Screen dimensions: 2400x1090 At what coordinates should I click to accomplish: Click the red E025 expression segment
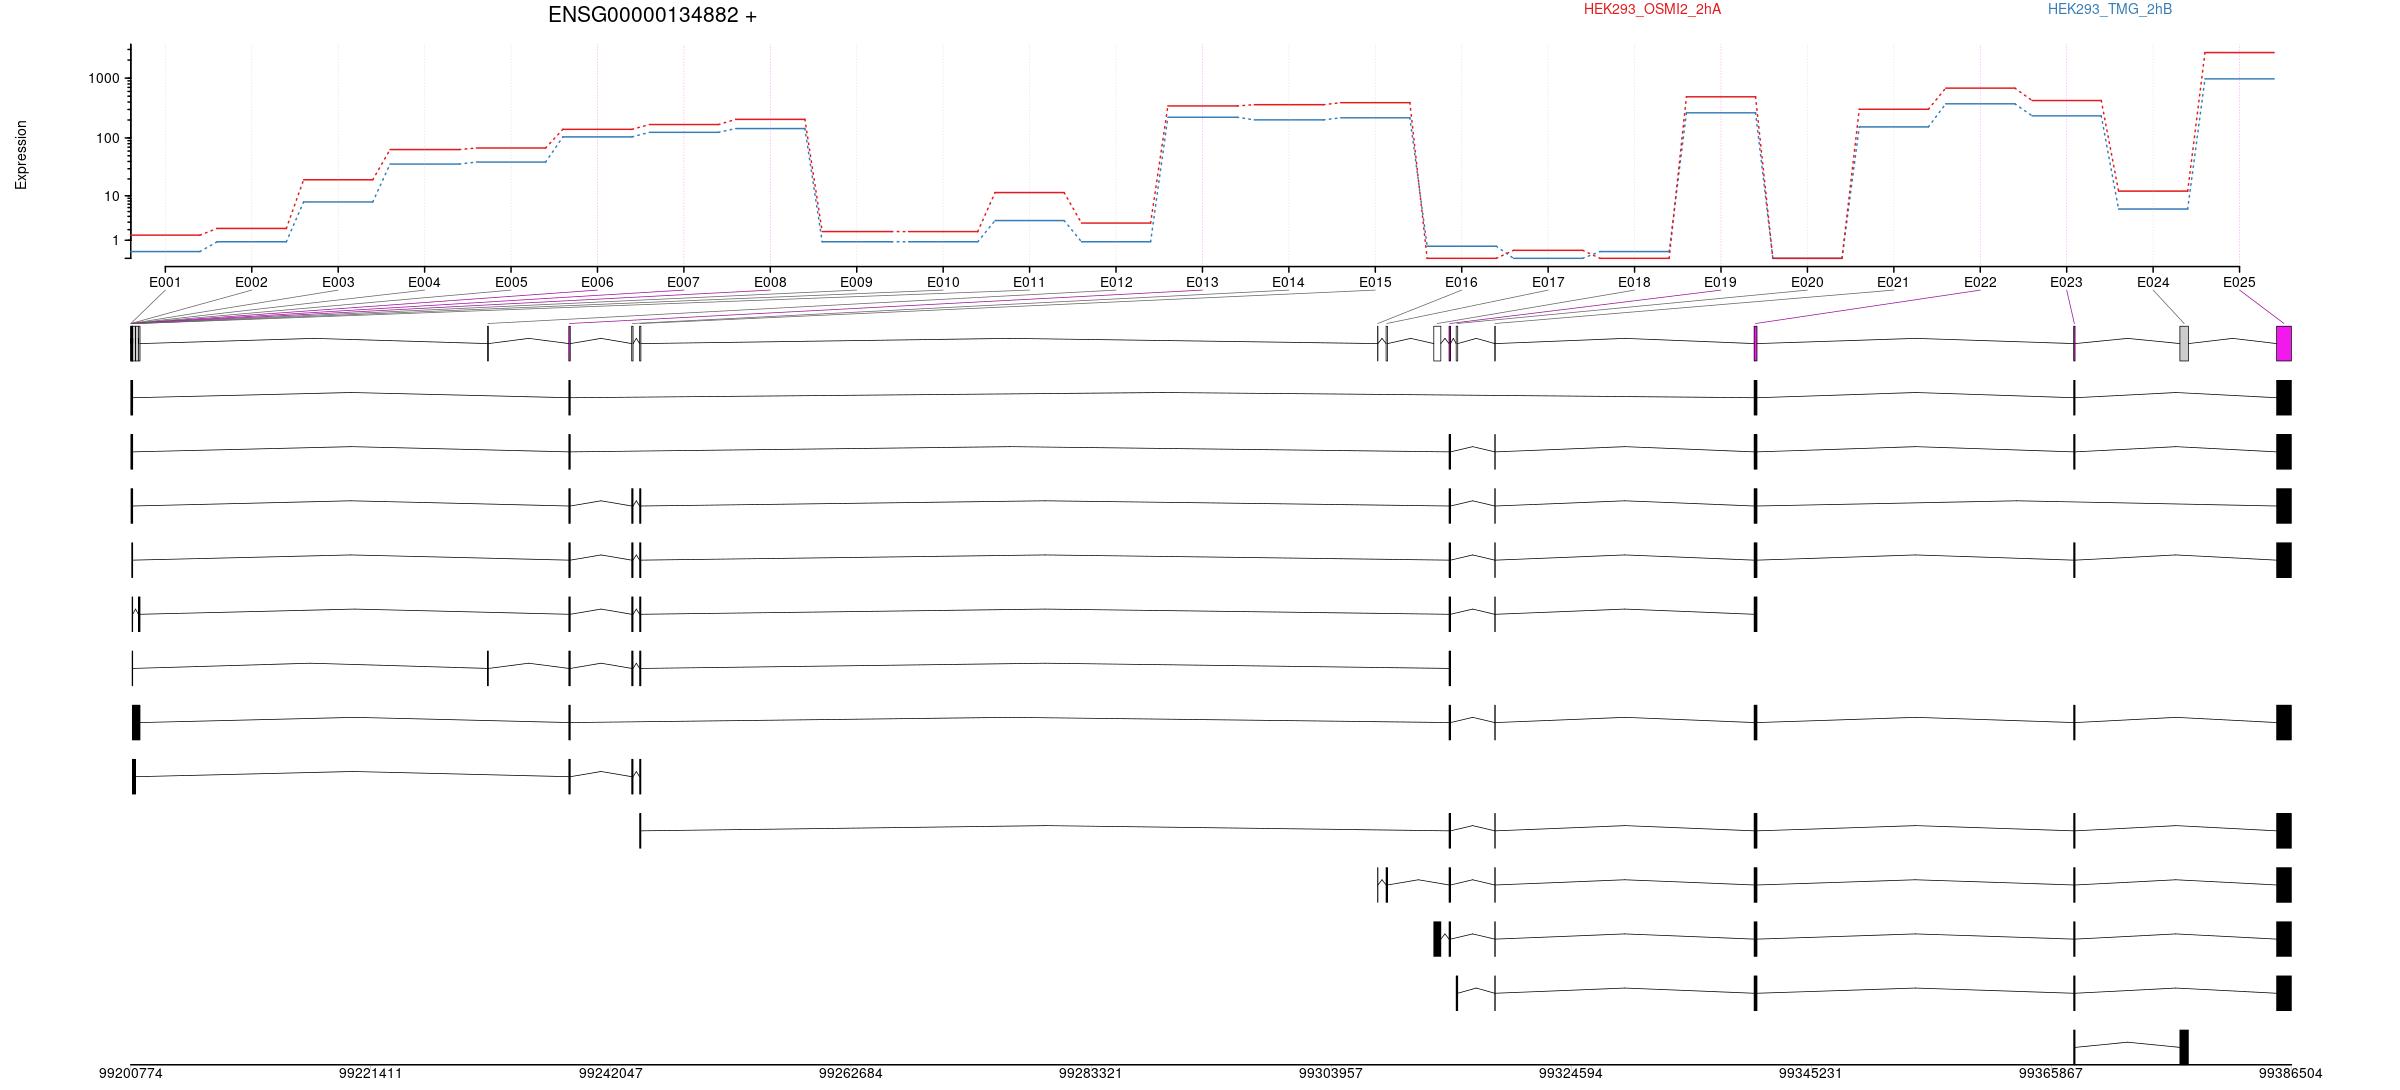coord(2239,52)
